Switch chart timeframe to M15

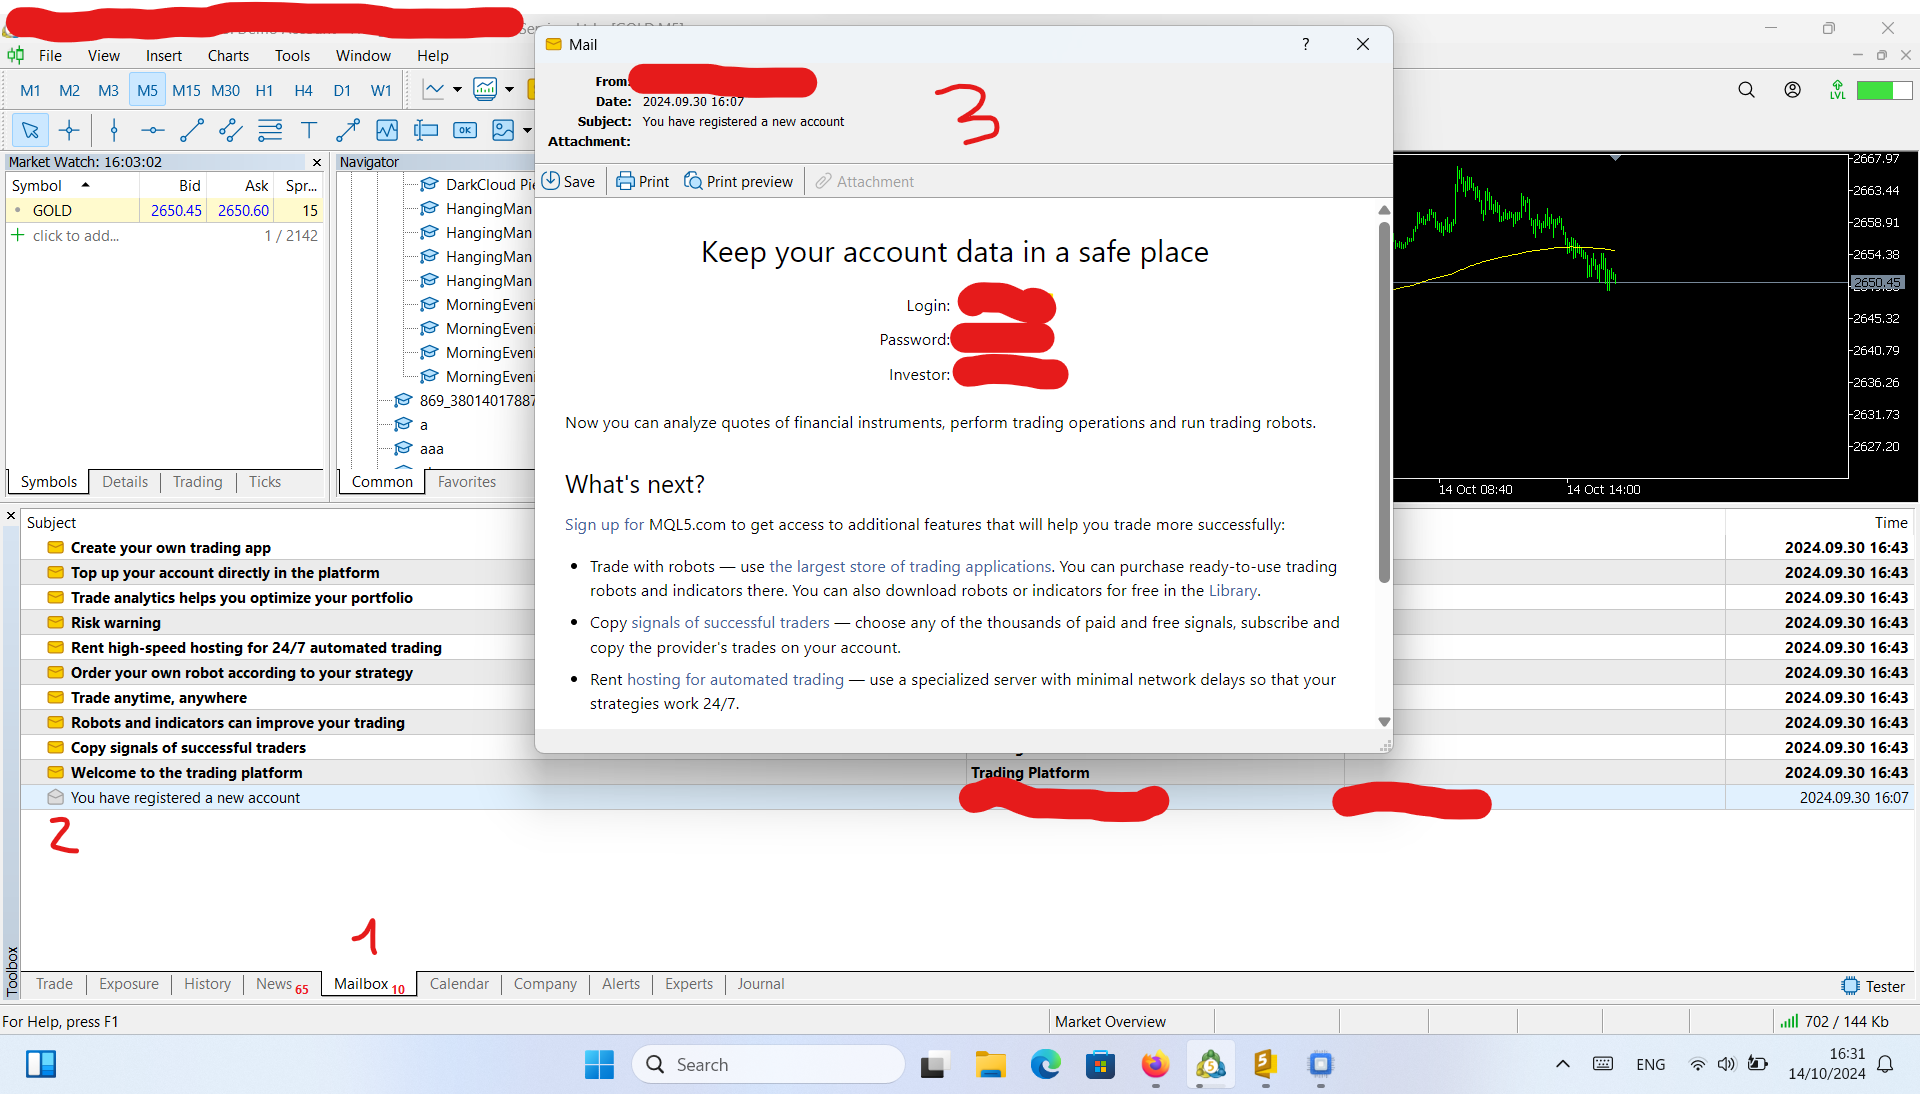pyautogui.click(x=186, y=90)
